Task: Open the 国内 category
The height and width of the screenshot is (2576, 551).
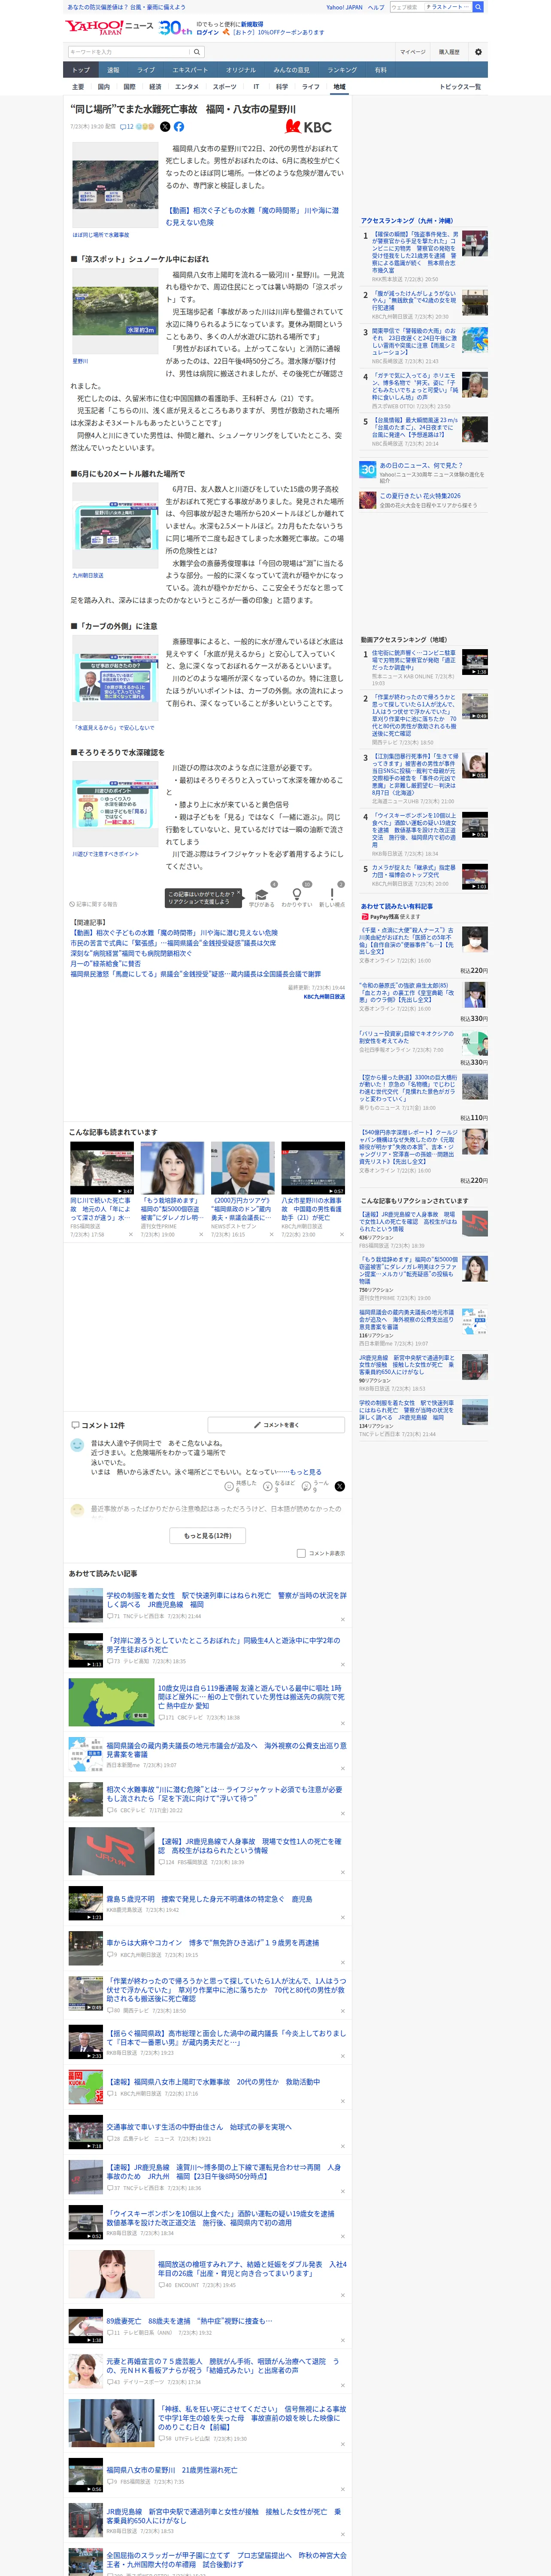Action: tap(104, 87)
